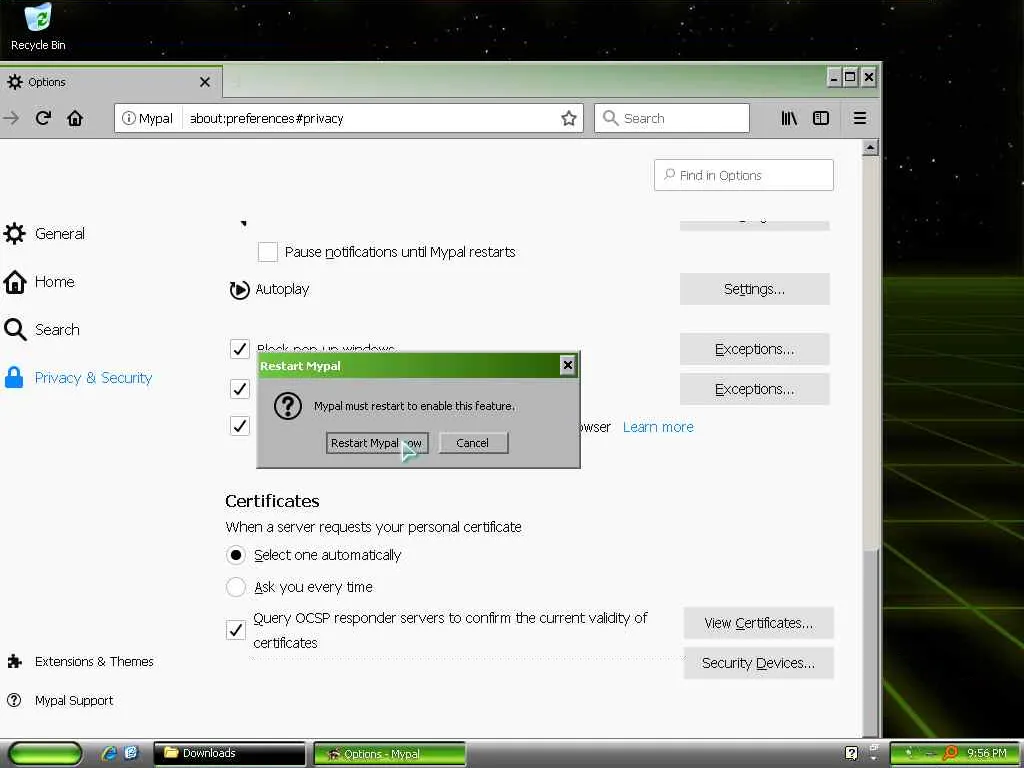The image size is (1024, 768).
Task: Close the Options tab
Action: tap(204, 82)
